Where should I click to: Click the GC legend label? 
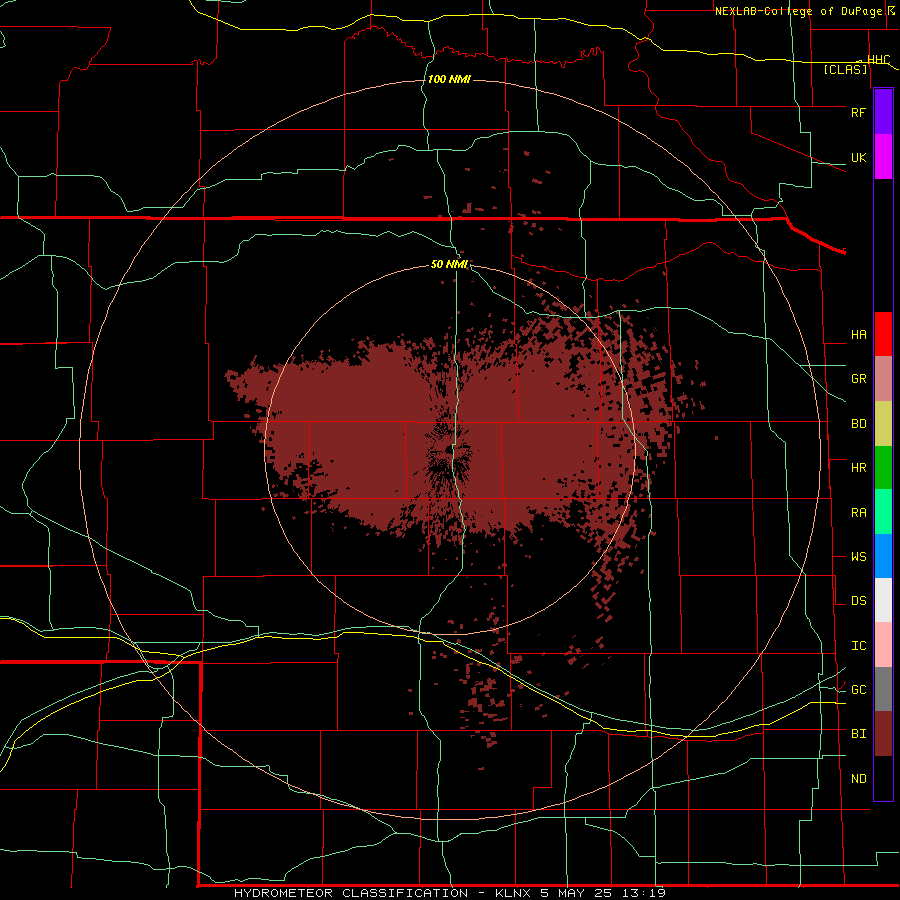tap(858, 689)
